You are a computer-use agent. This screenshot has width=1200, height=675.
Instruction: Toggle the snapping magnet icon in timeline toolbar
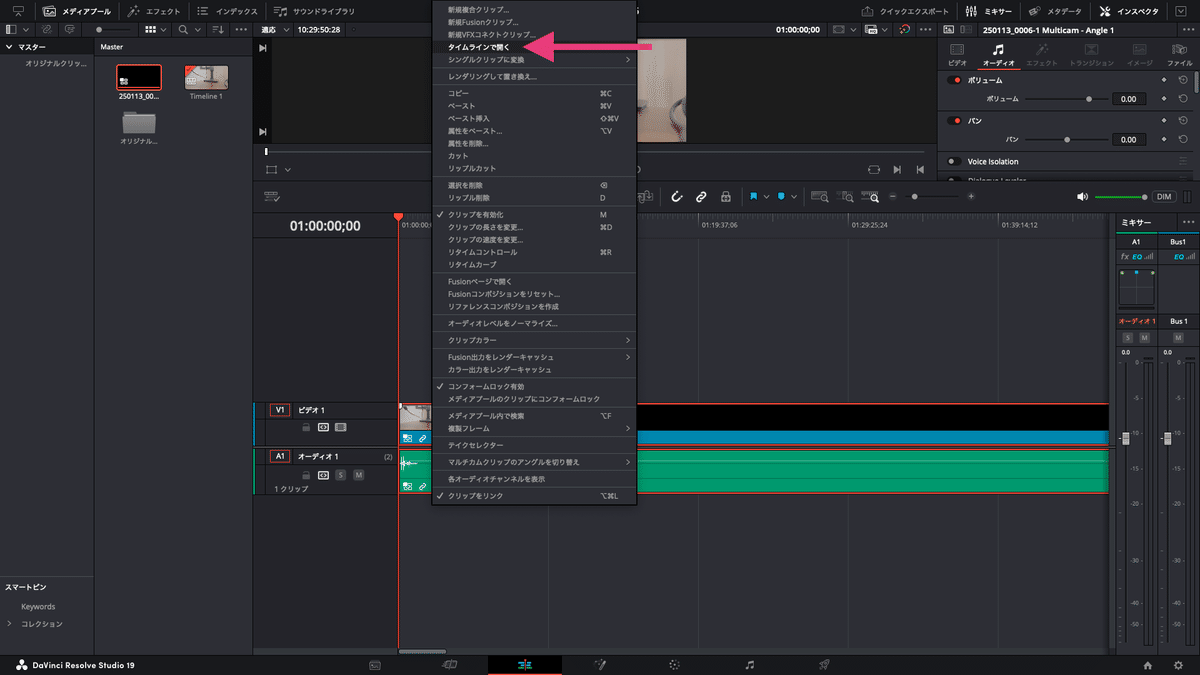point(676,197)
